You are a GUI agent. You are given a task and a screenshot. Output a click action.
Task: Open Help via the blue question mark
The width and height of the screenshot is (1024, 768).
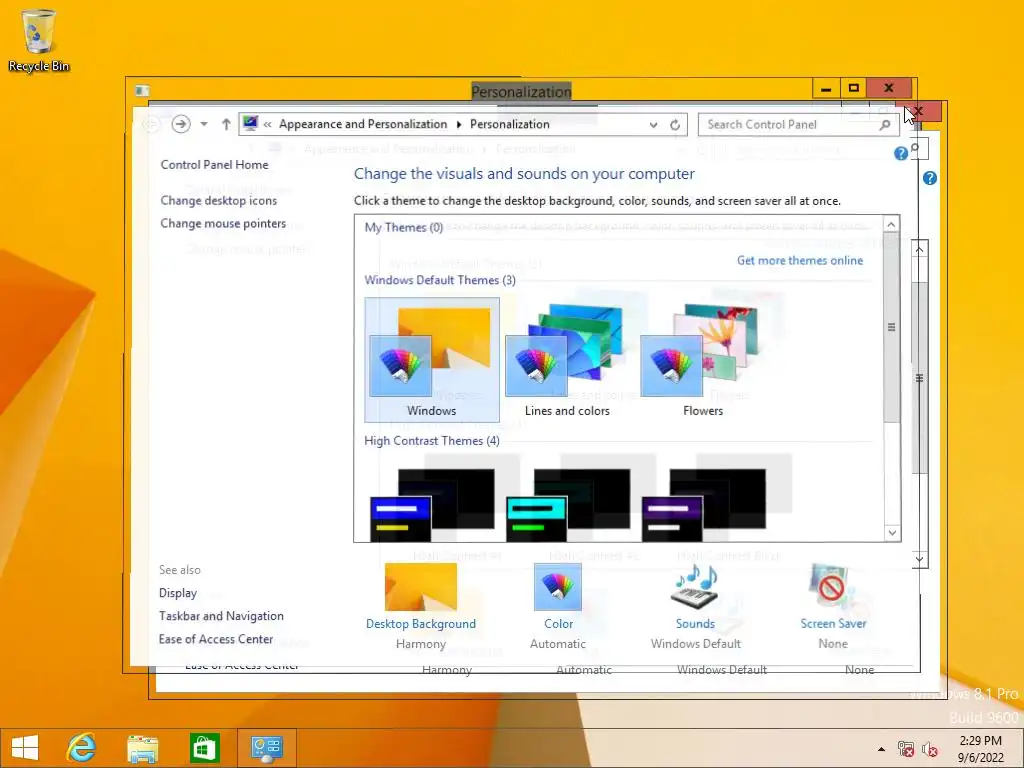click(901, 153)
